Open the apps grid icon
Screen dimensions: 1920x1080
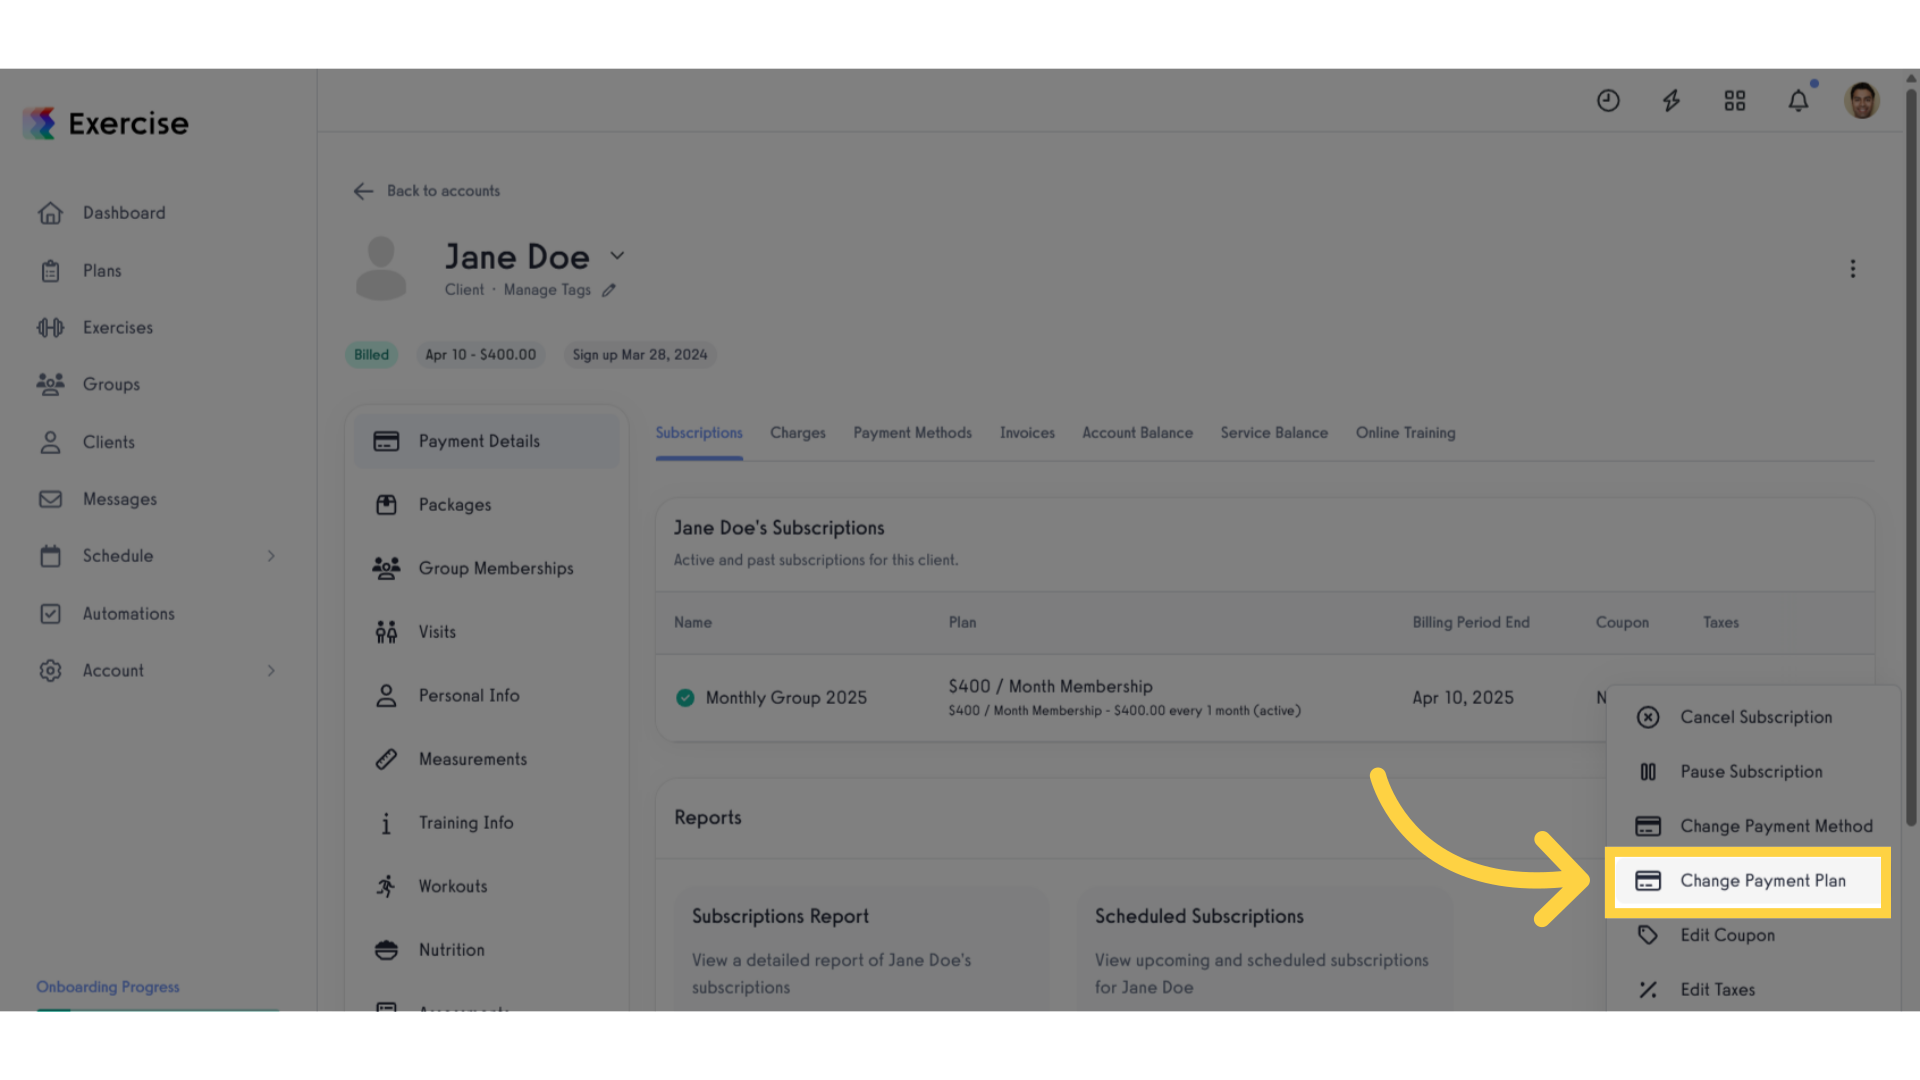pos(1735,101)
